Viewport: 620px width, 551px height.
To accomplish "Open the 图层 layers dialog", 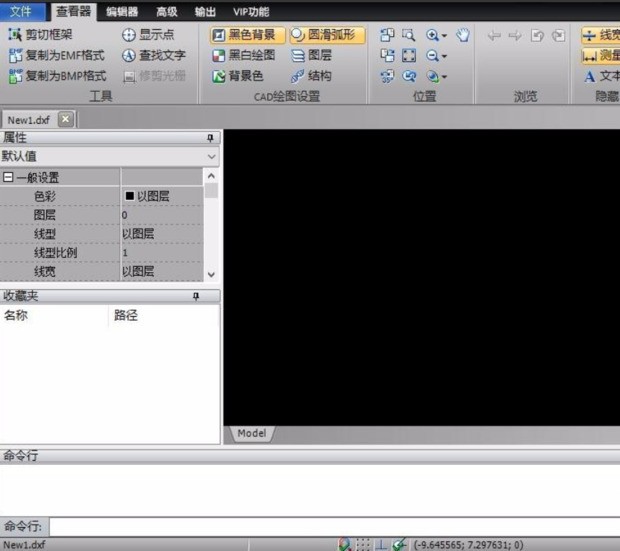I will [x=311, y=55].
